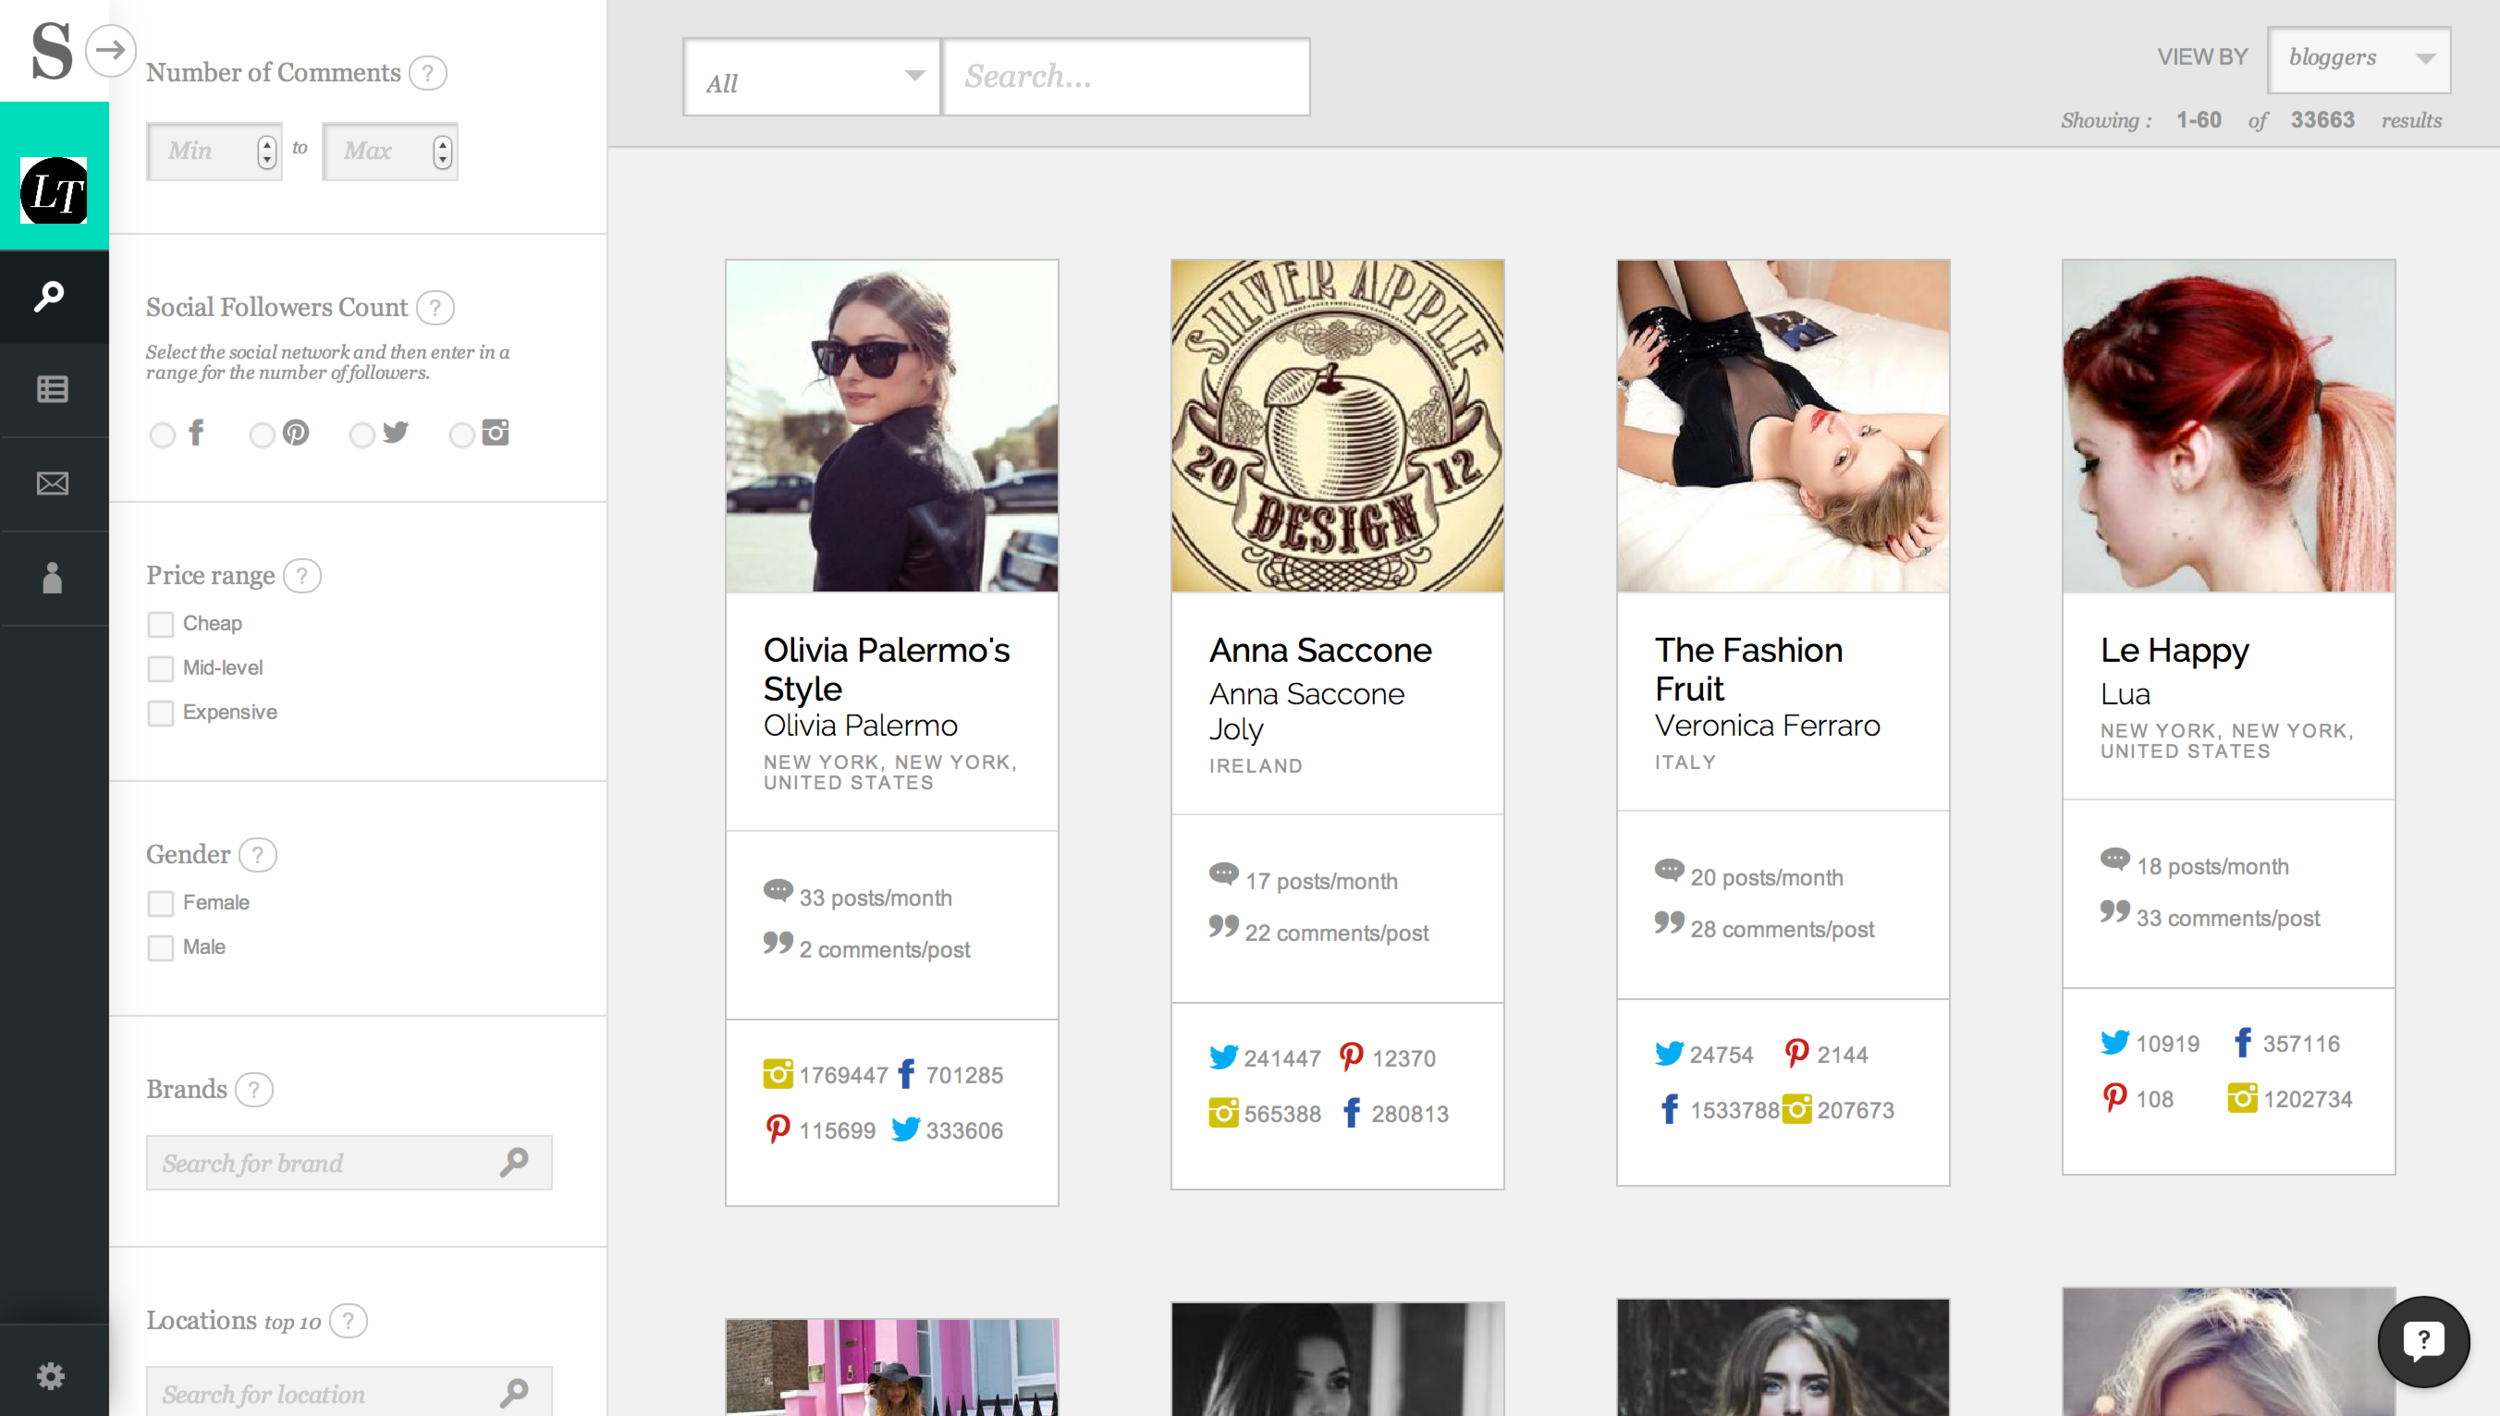Click the Search for brand field

[x=349, y=1162]
